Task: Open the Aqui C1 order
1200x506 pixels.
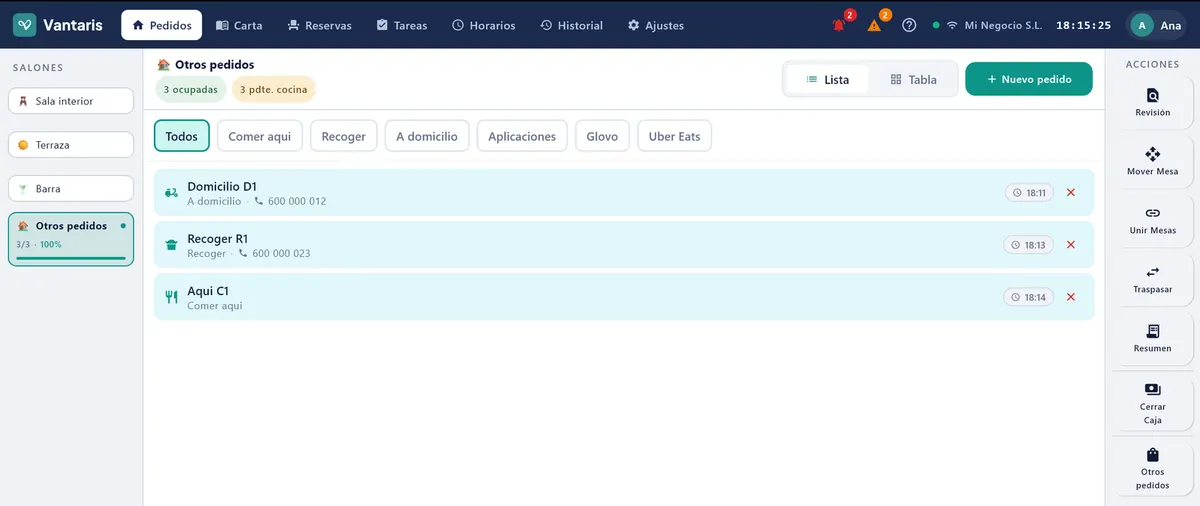Action: [624, 296]
